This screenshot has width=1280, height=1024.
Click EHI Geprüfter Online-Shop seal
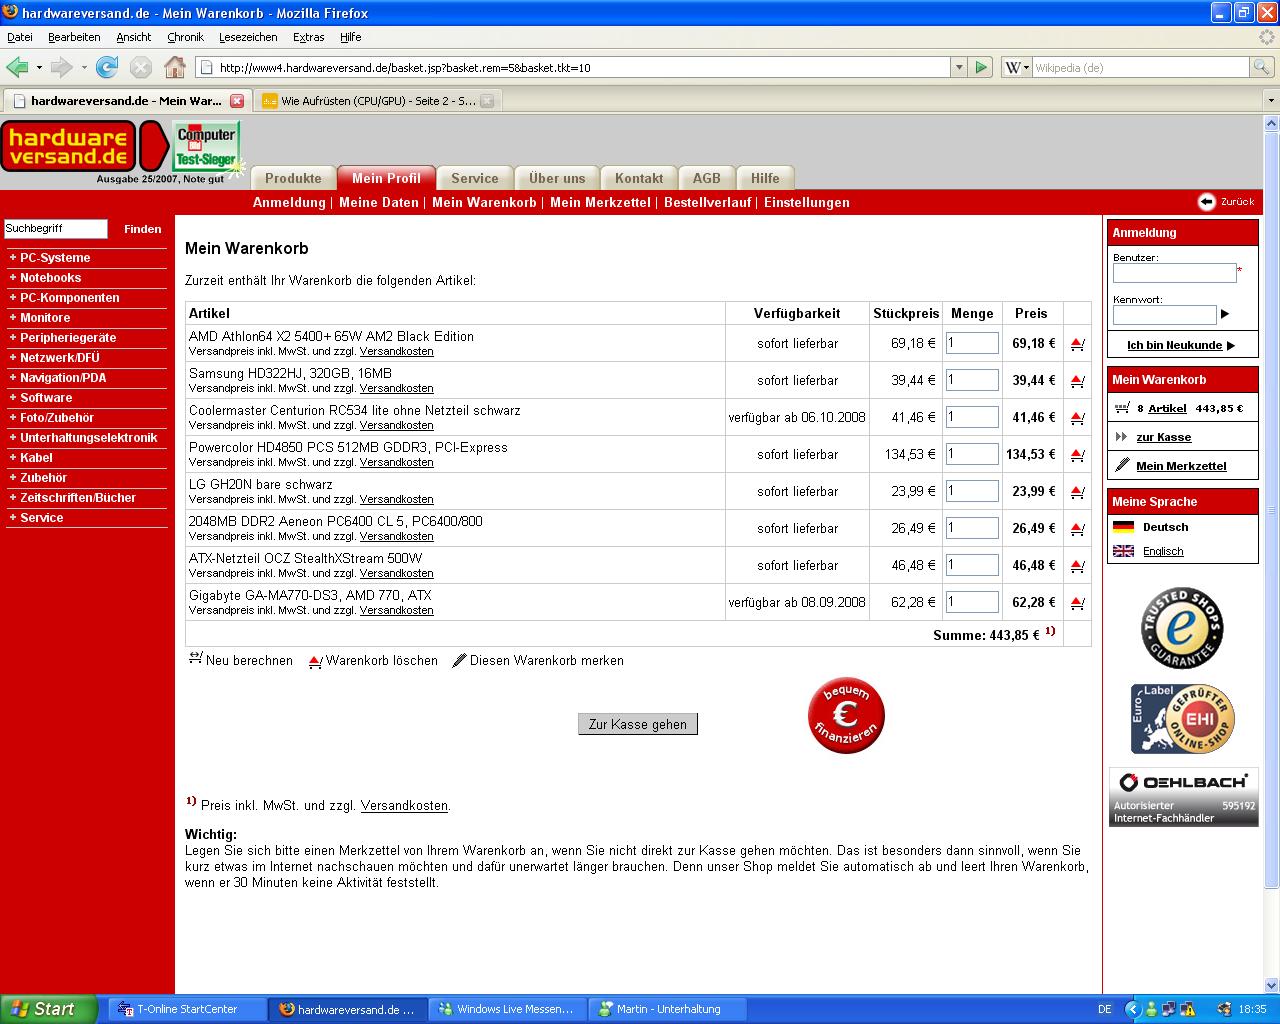pyautogui.click(x=1182, y=719)
